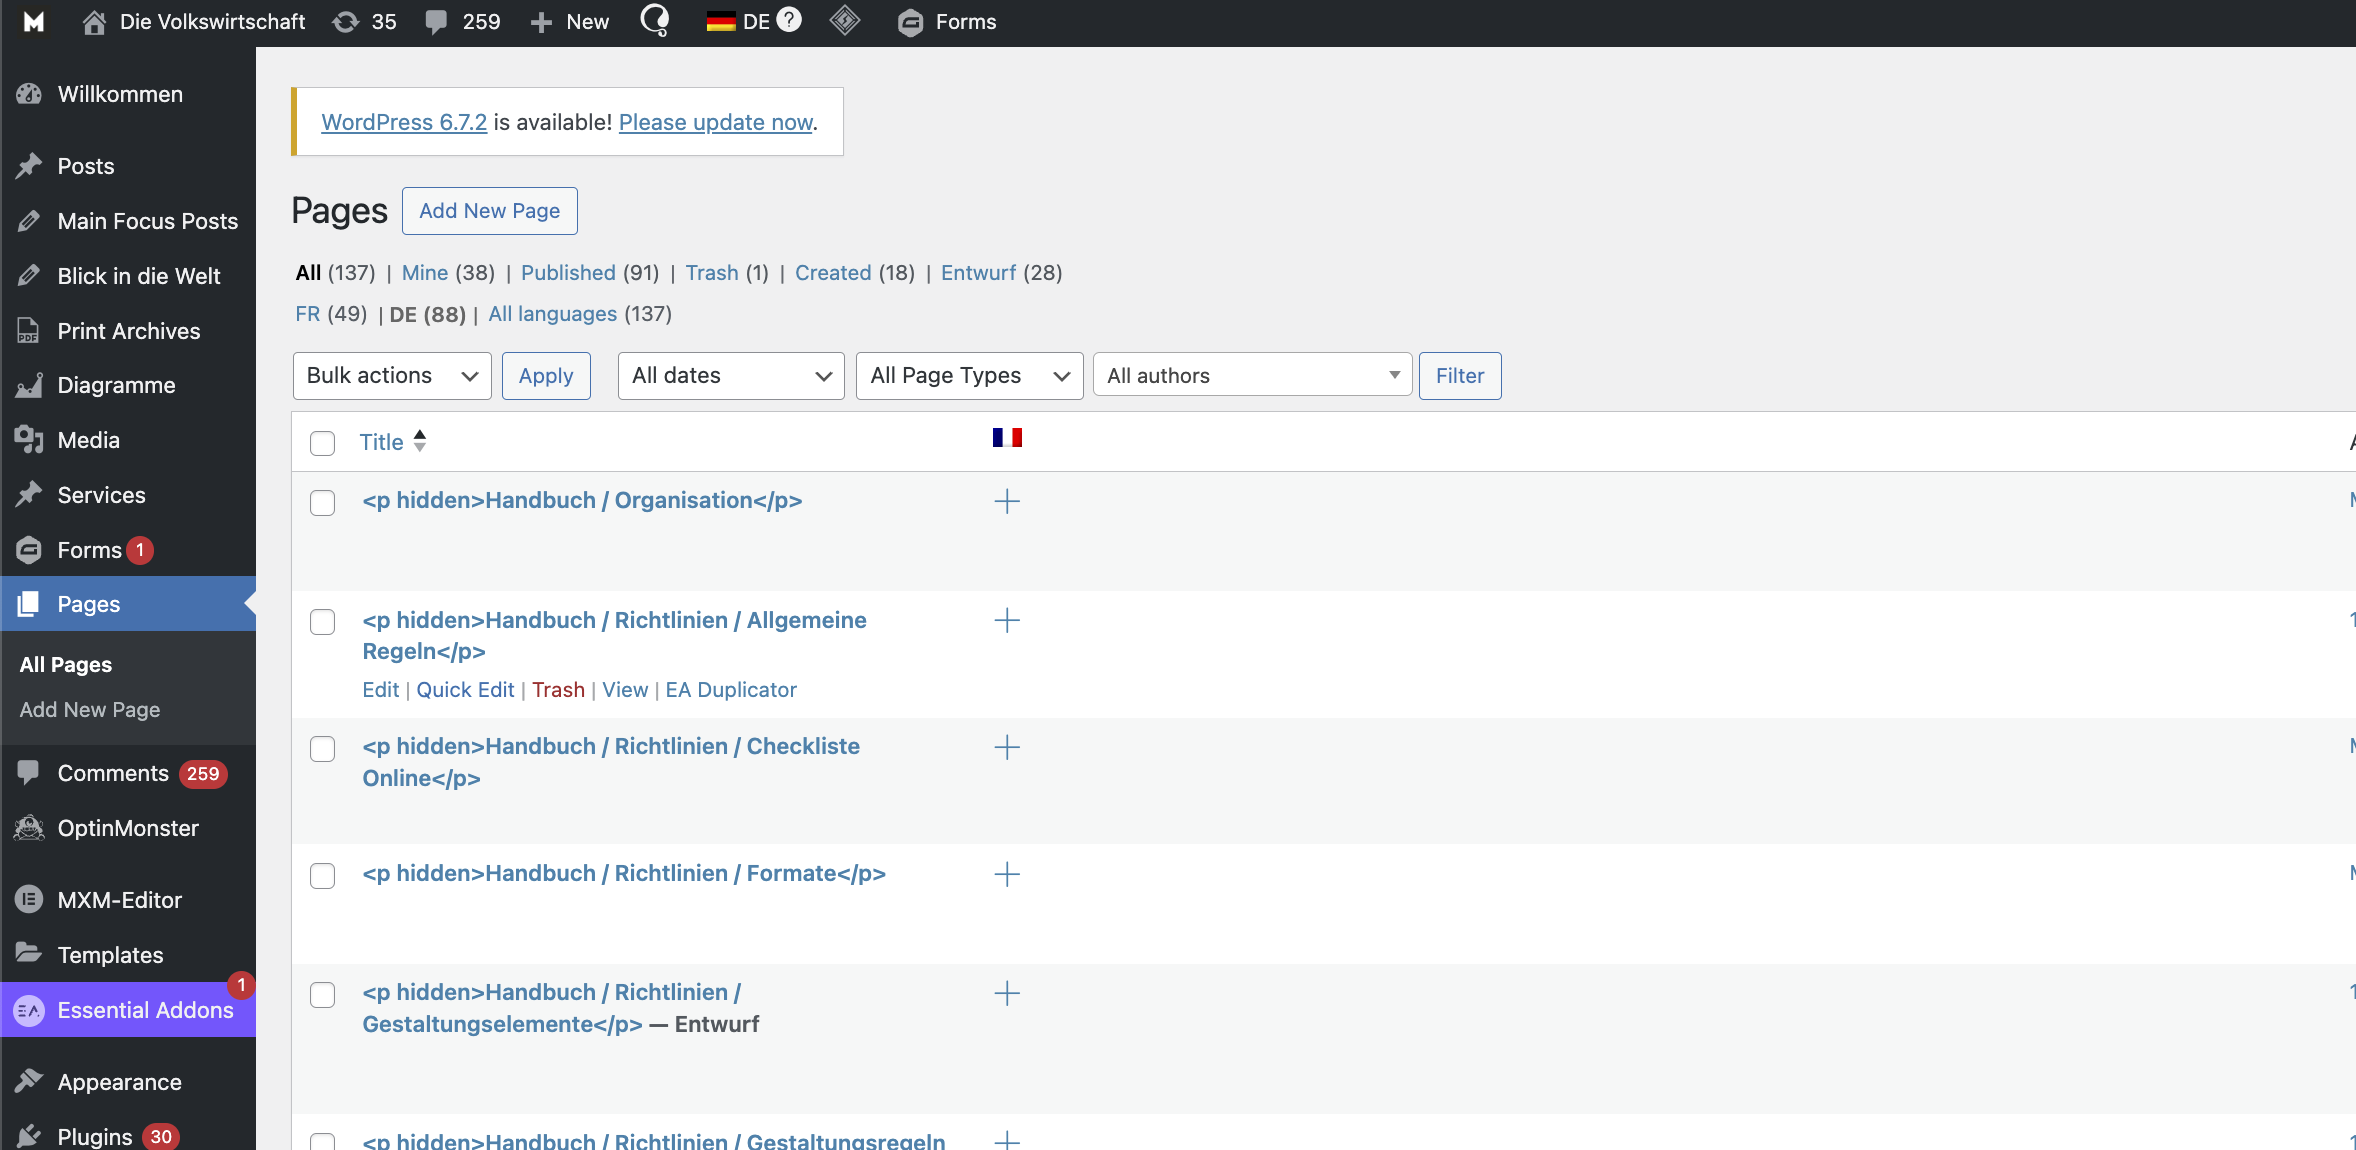Click the home icon for Die Volkswirtschaft

[x=94, y=22]
